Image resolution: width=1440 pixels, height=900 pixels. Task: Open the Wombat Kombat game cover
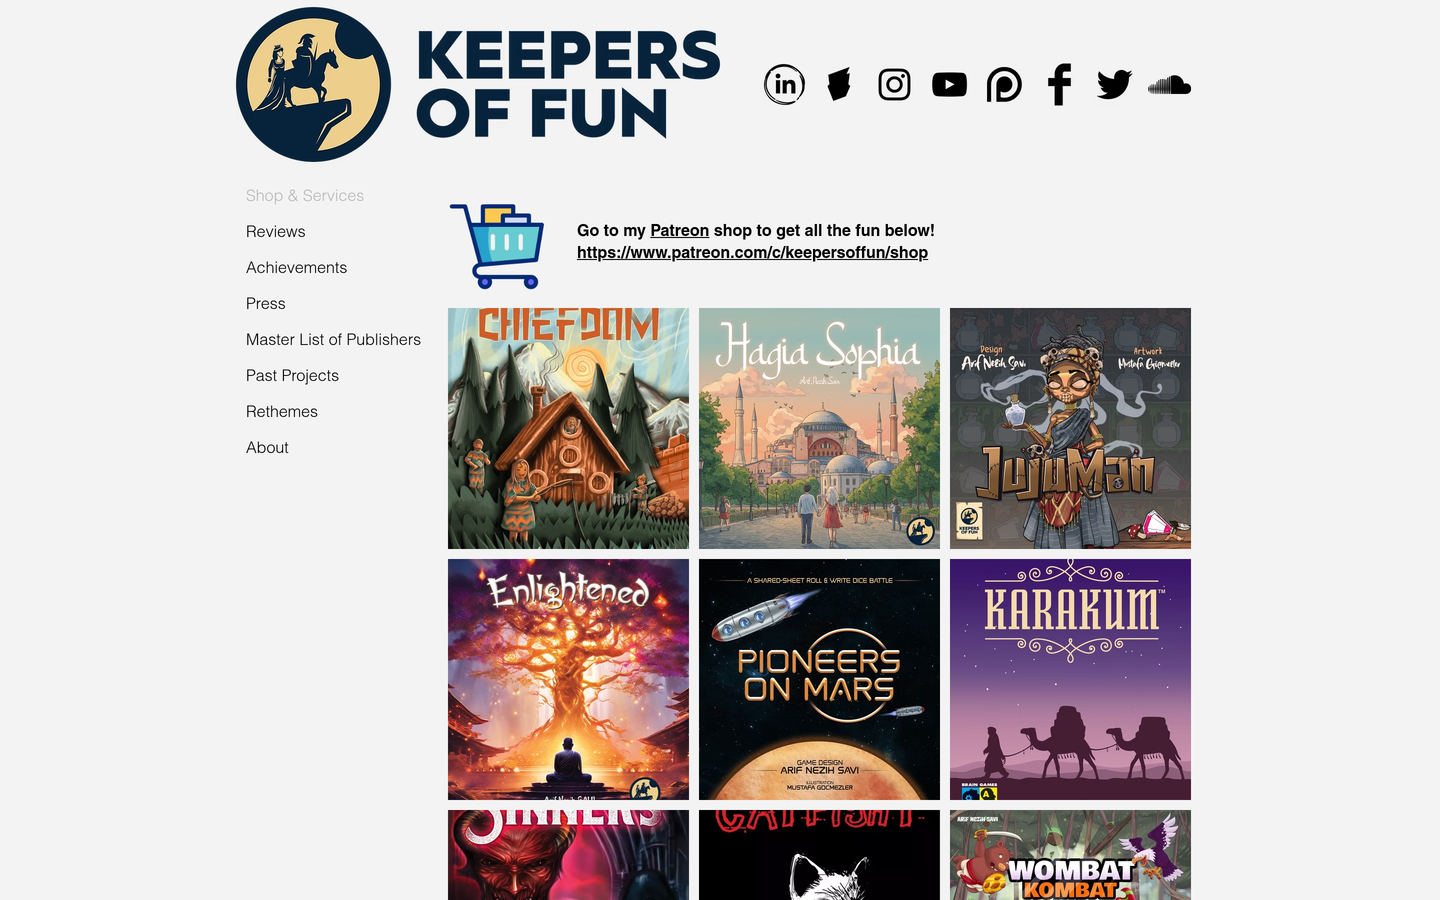[1070, 855]
